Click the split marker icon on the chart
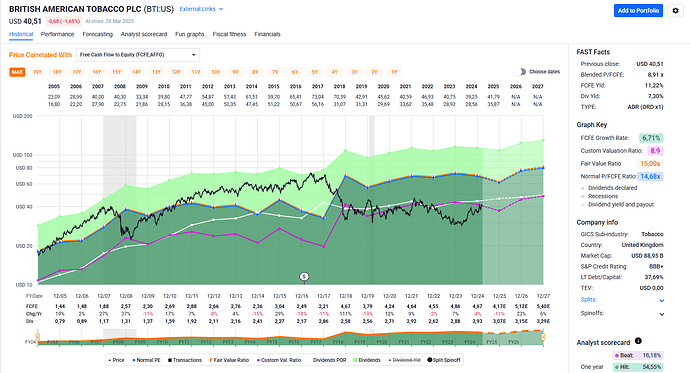The width and height of the screenshot is (690, 373). click(x=304, y=277)
